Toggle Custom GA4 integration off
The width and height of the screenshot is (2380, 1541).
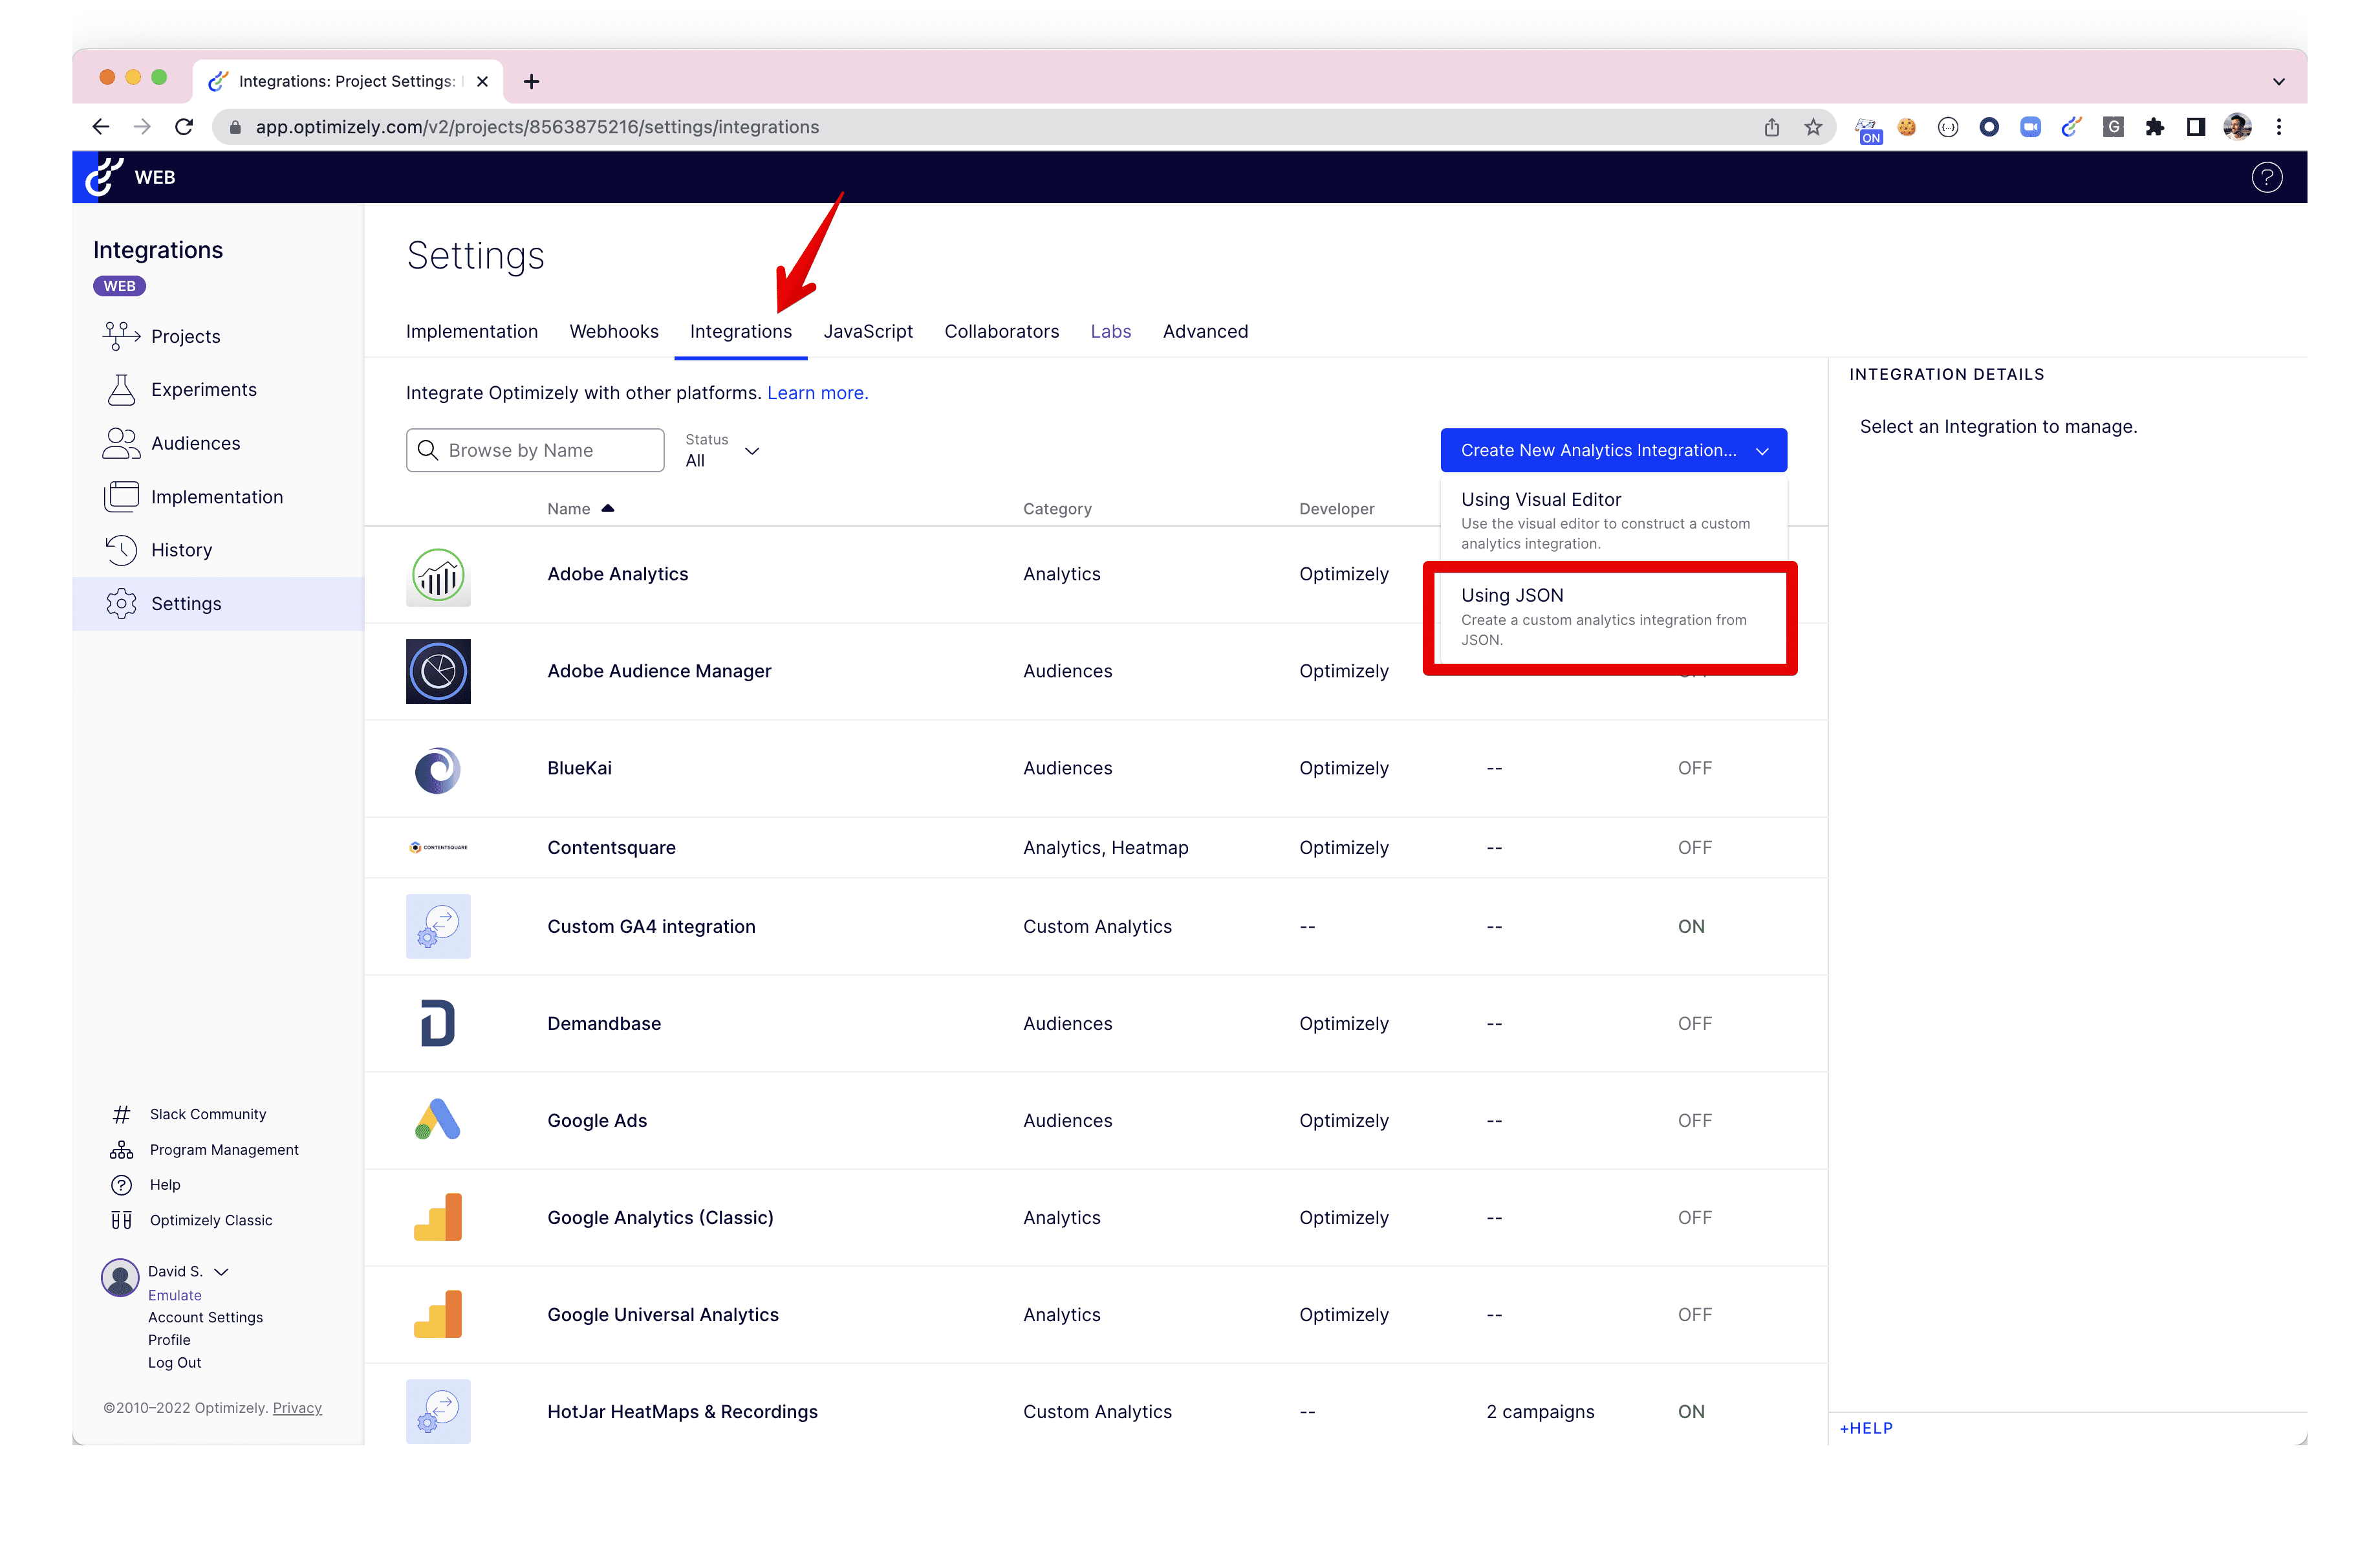(x=1691, y=926)
